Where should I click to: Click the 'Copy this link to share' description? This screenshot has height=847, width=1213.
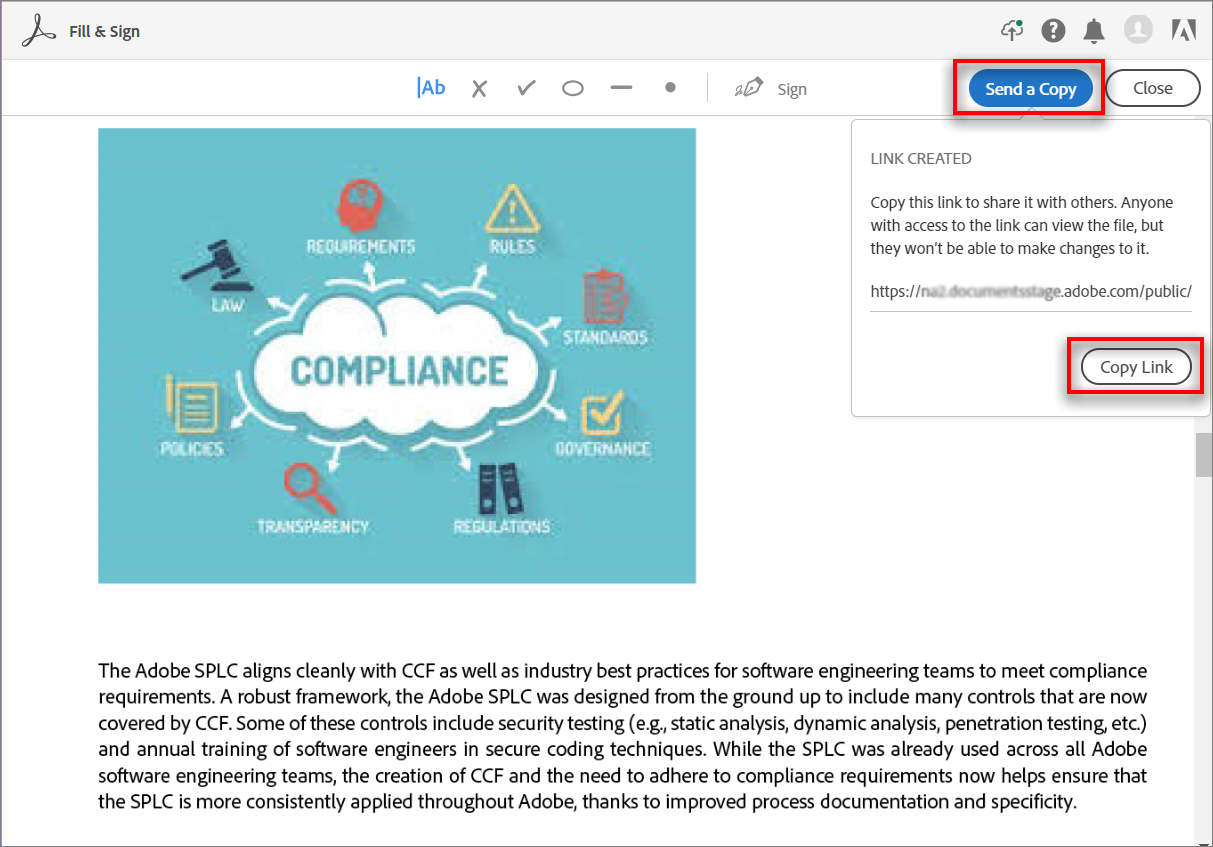click(x=1022, y=225)
